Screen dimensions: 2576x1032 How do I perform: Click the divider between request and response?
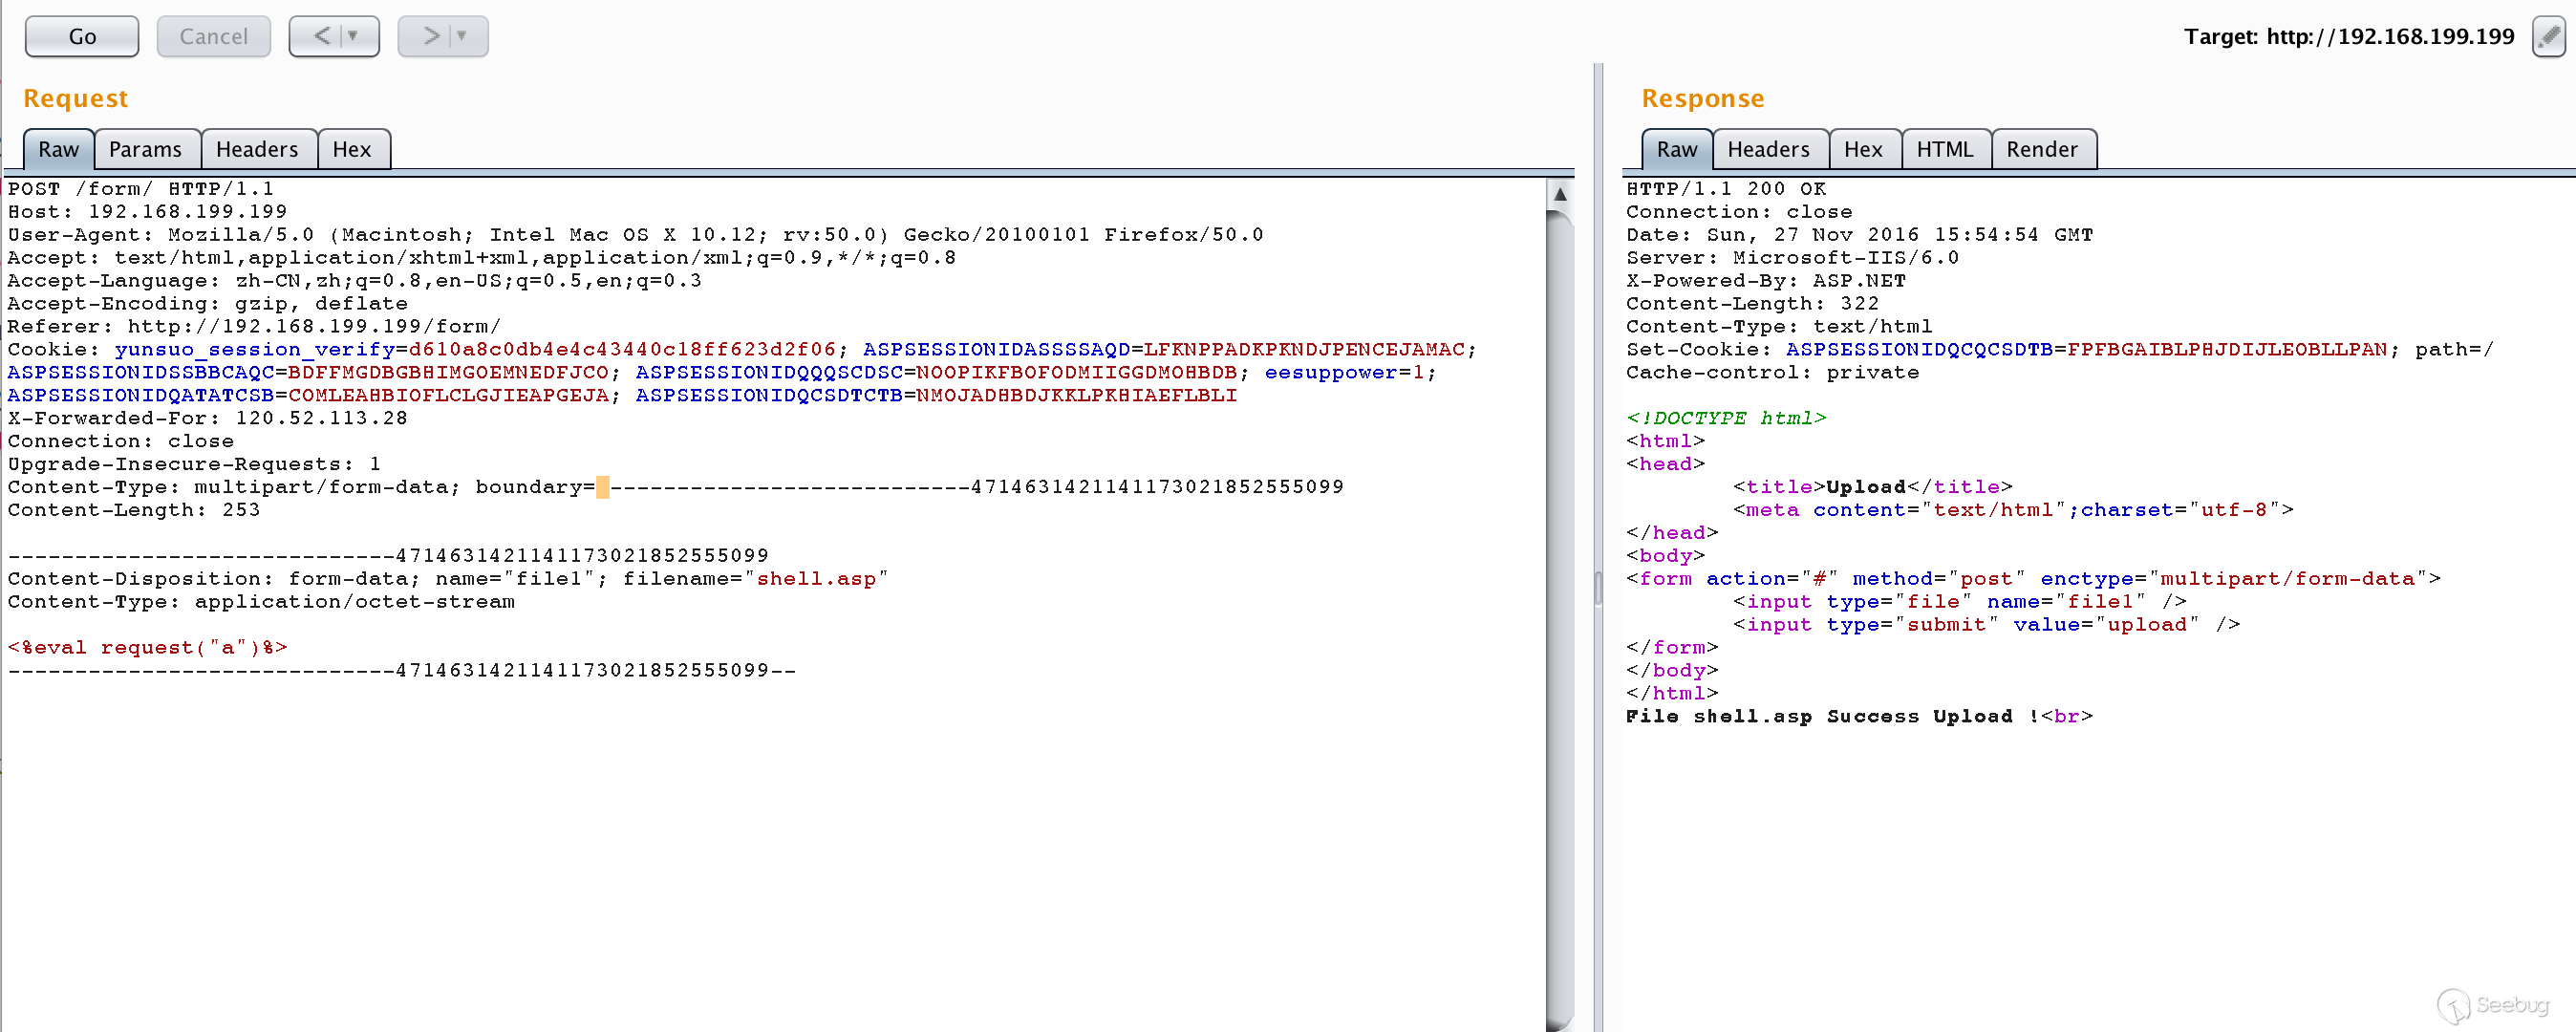1598,587
